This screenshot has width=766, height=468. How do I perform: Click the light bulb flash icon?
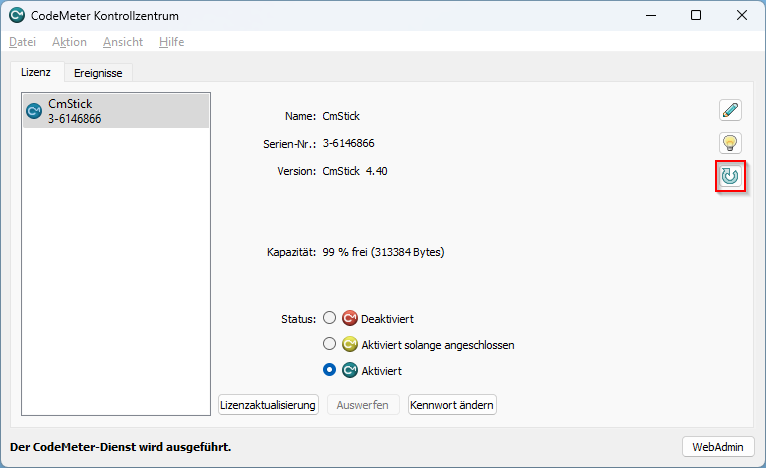(x=731, y=143)
